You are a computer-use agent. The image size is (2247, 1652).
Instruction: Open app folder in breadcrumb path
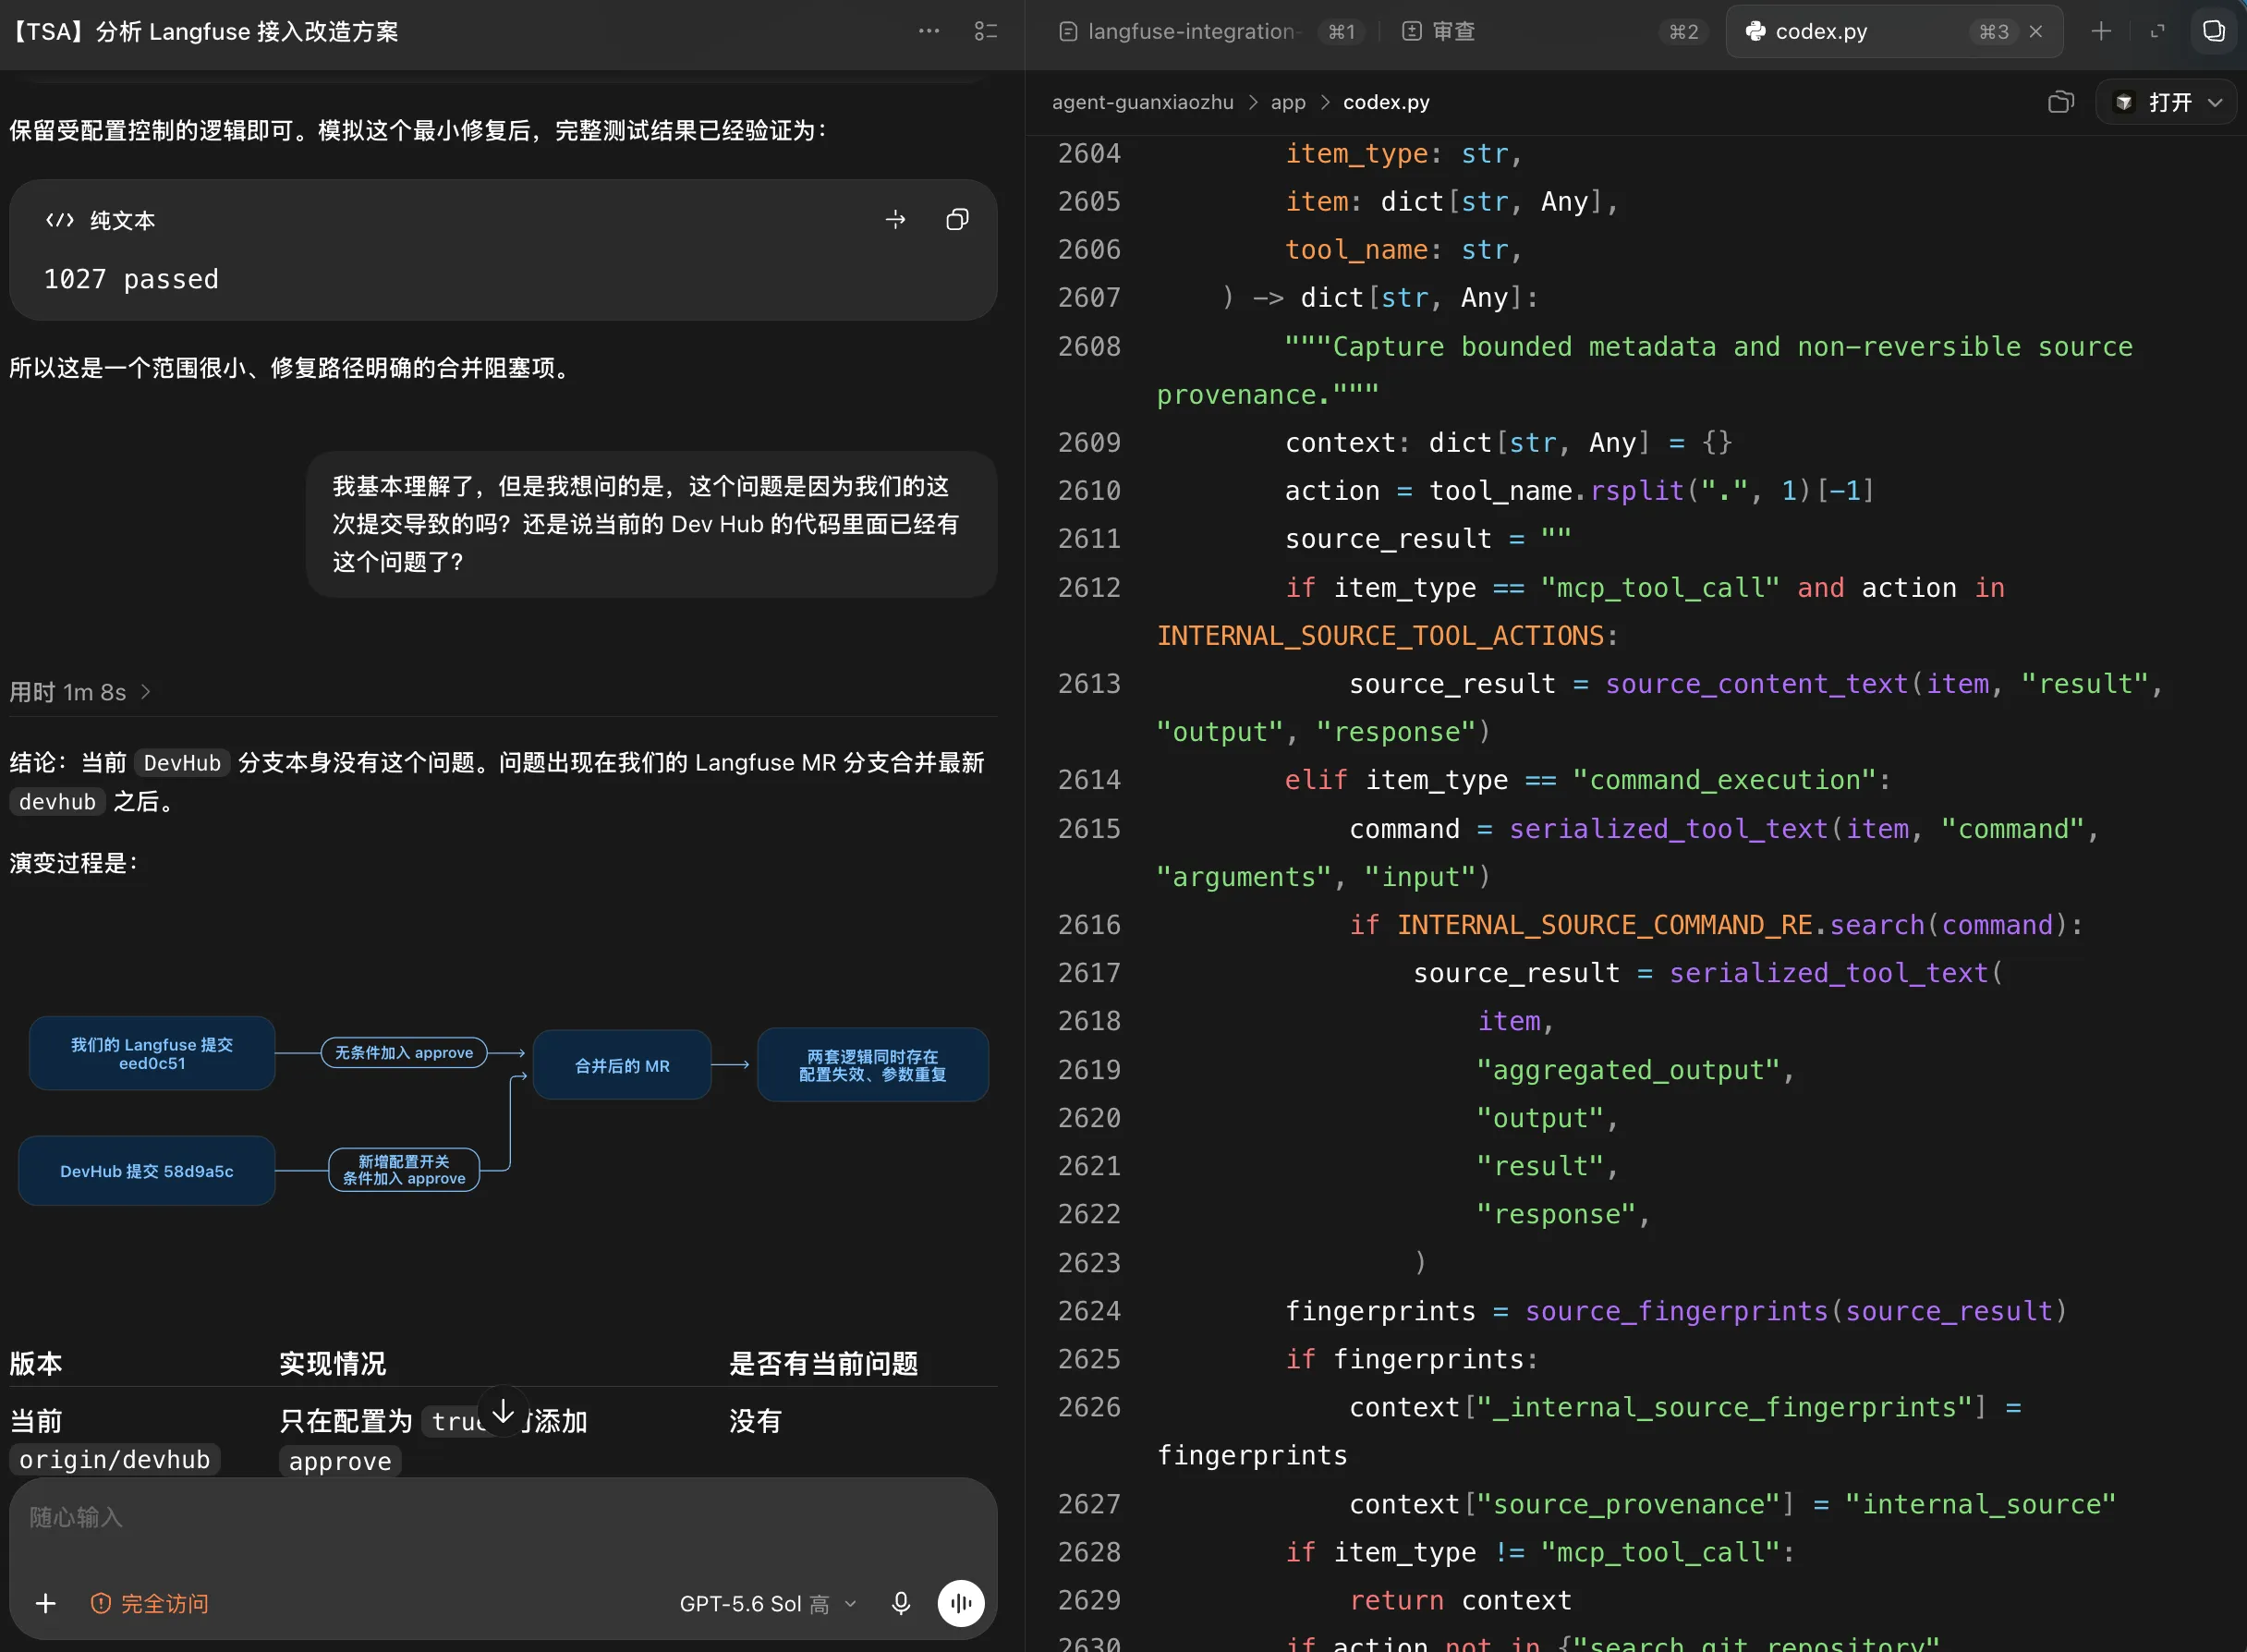tap(1288, 102)
